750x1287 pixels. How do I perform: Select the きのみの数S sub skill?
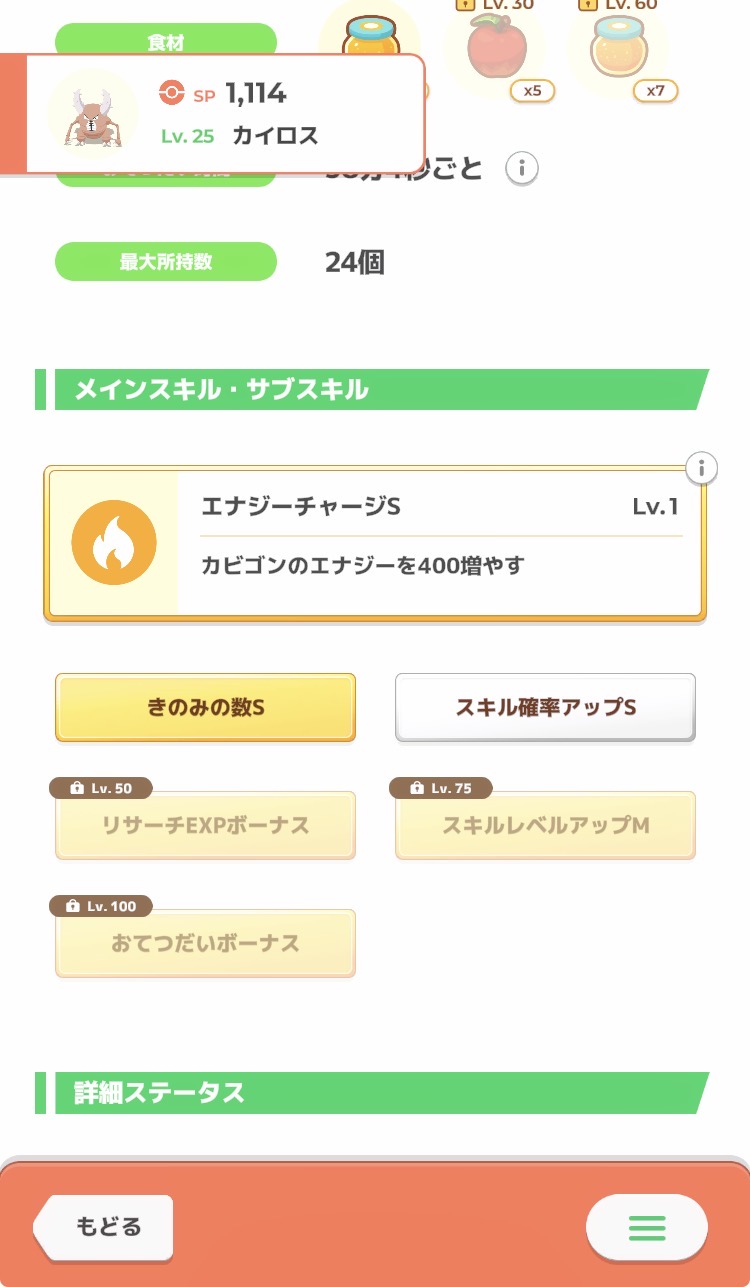(205, 707)
